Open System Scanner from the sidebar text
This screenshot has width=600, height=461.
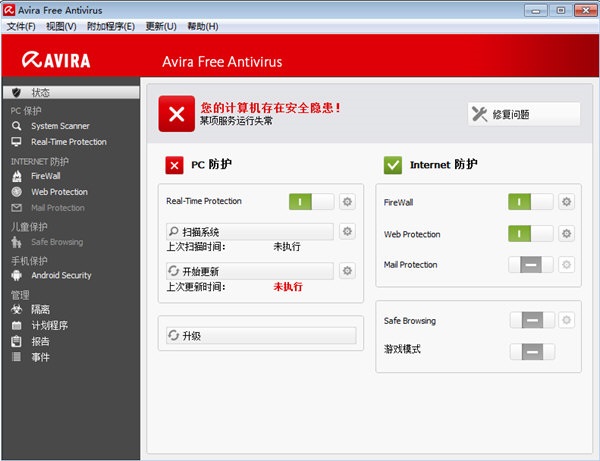60,126
